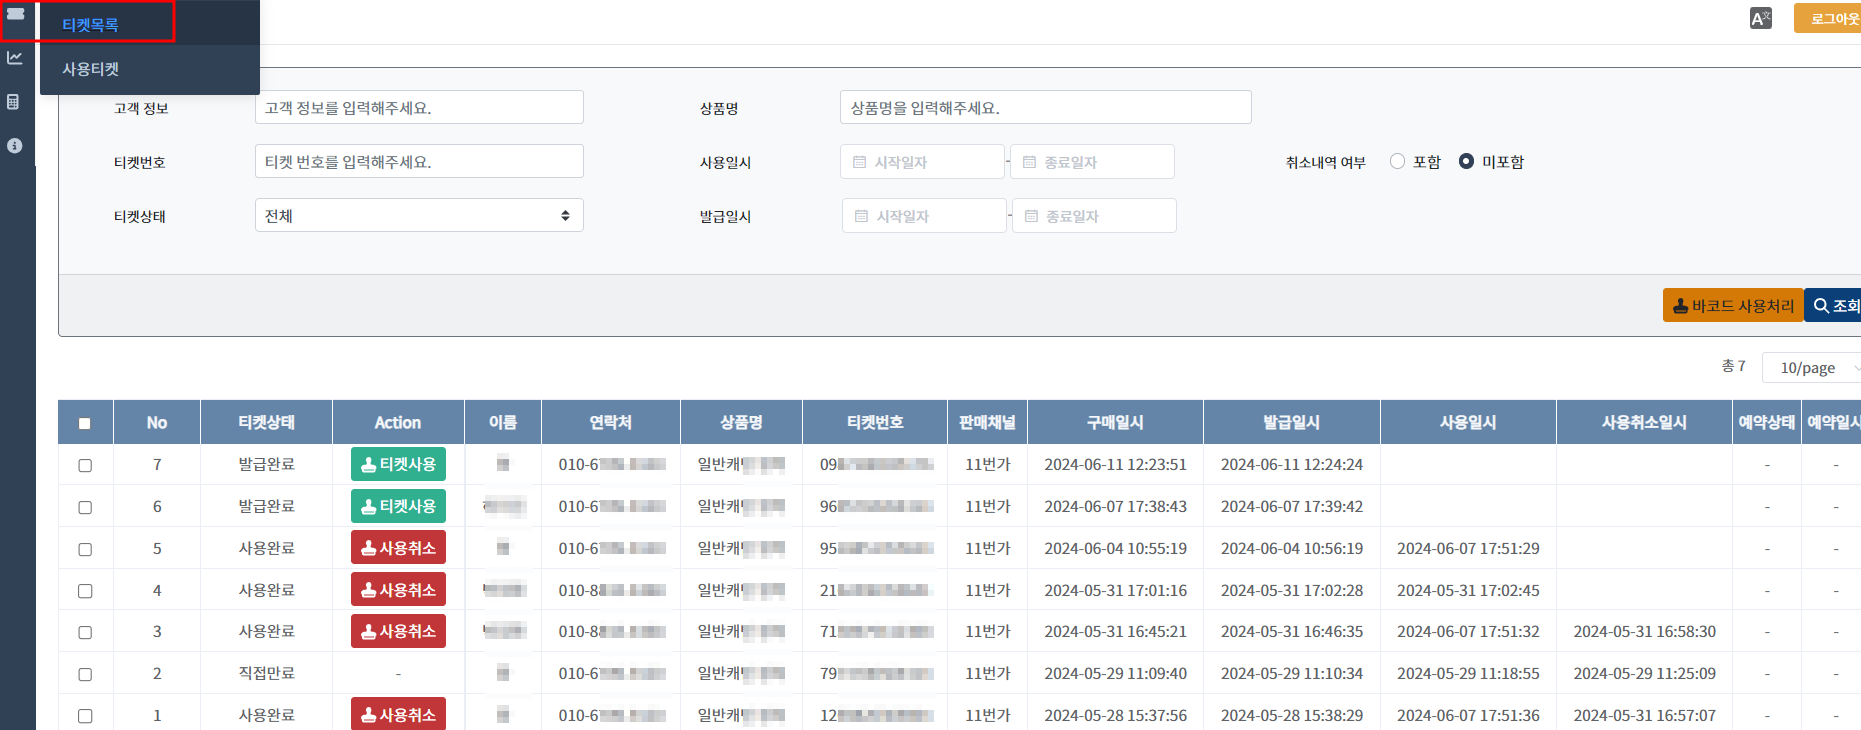Click cancel time 2024-05-31 16:58:30
The image size is (1861, 730).
pyautogui.click(x=1644, y=631)
